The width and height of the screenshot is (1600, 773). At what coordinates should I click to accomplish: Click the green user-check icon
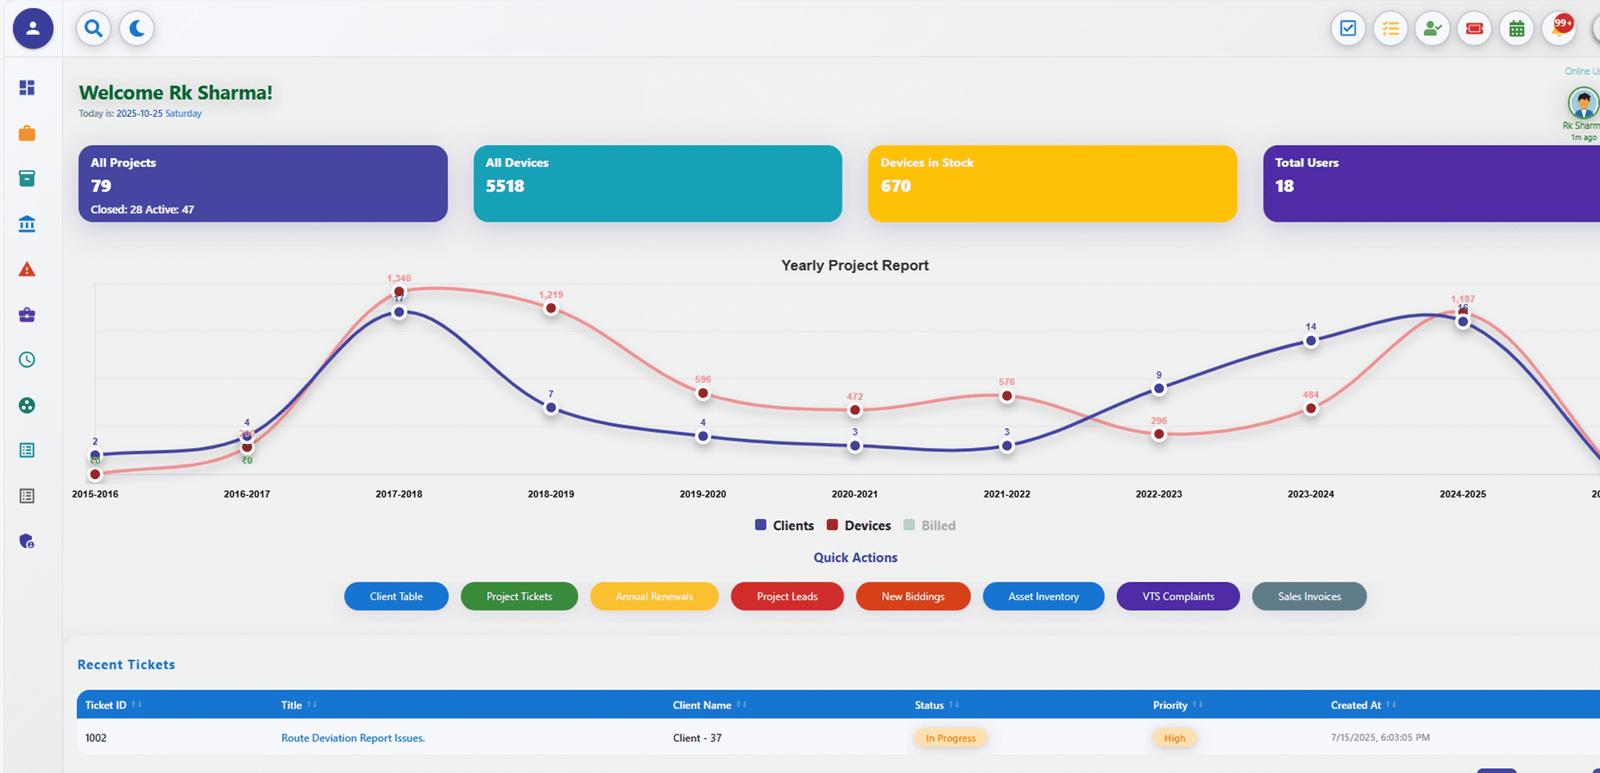click(1432, 28)
